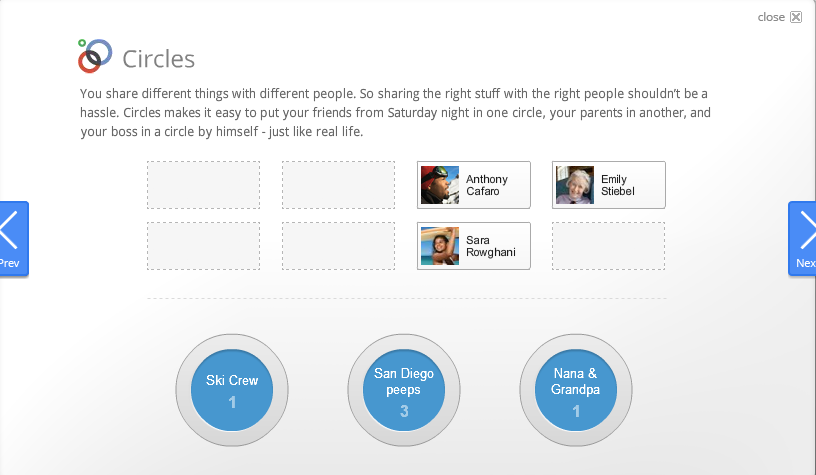Open the San Diego peeps circle
The height and width of the screenshot is (475, 816).
coord(404,390)
